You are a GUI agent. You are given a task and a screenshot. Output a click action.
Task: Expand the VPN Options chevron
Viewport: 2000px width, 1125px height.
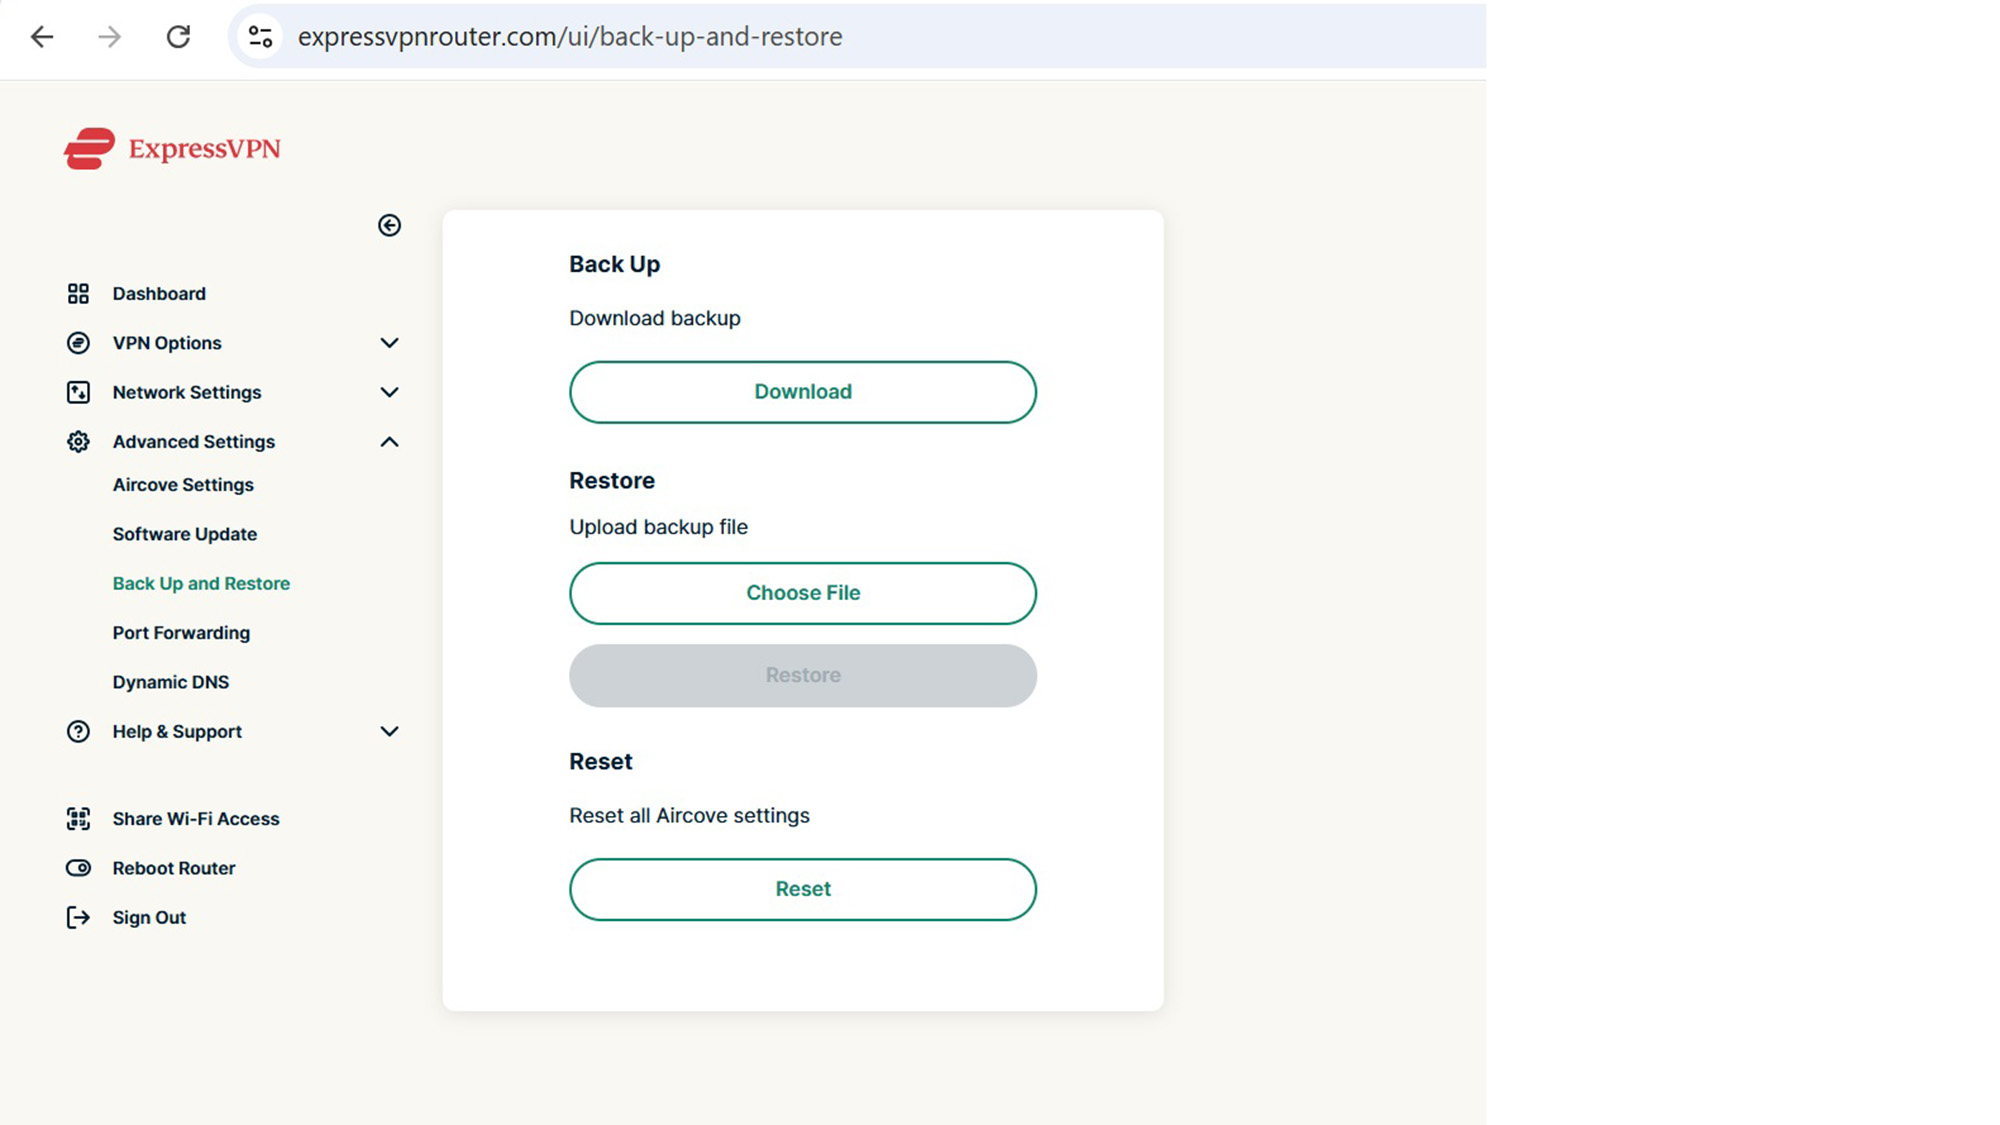pos(389,343)
